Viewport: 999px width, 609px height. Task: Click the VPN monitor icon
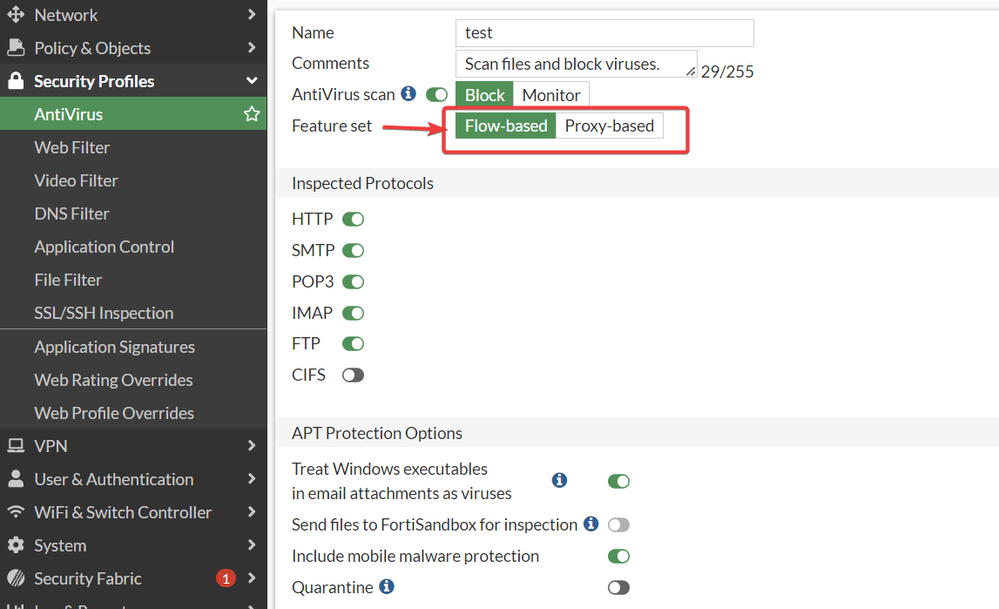(x=15, y=446)
